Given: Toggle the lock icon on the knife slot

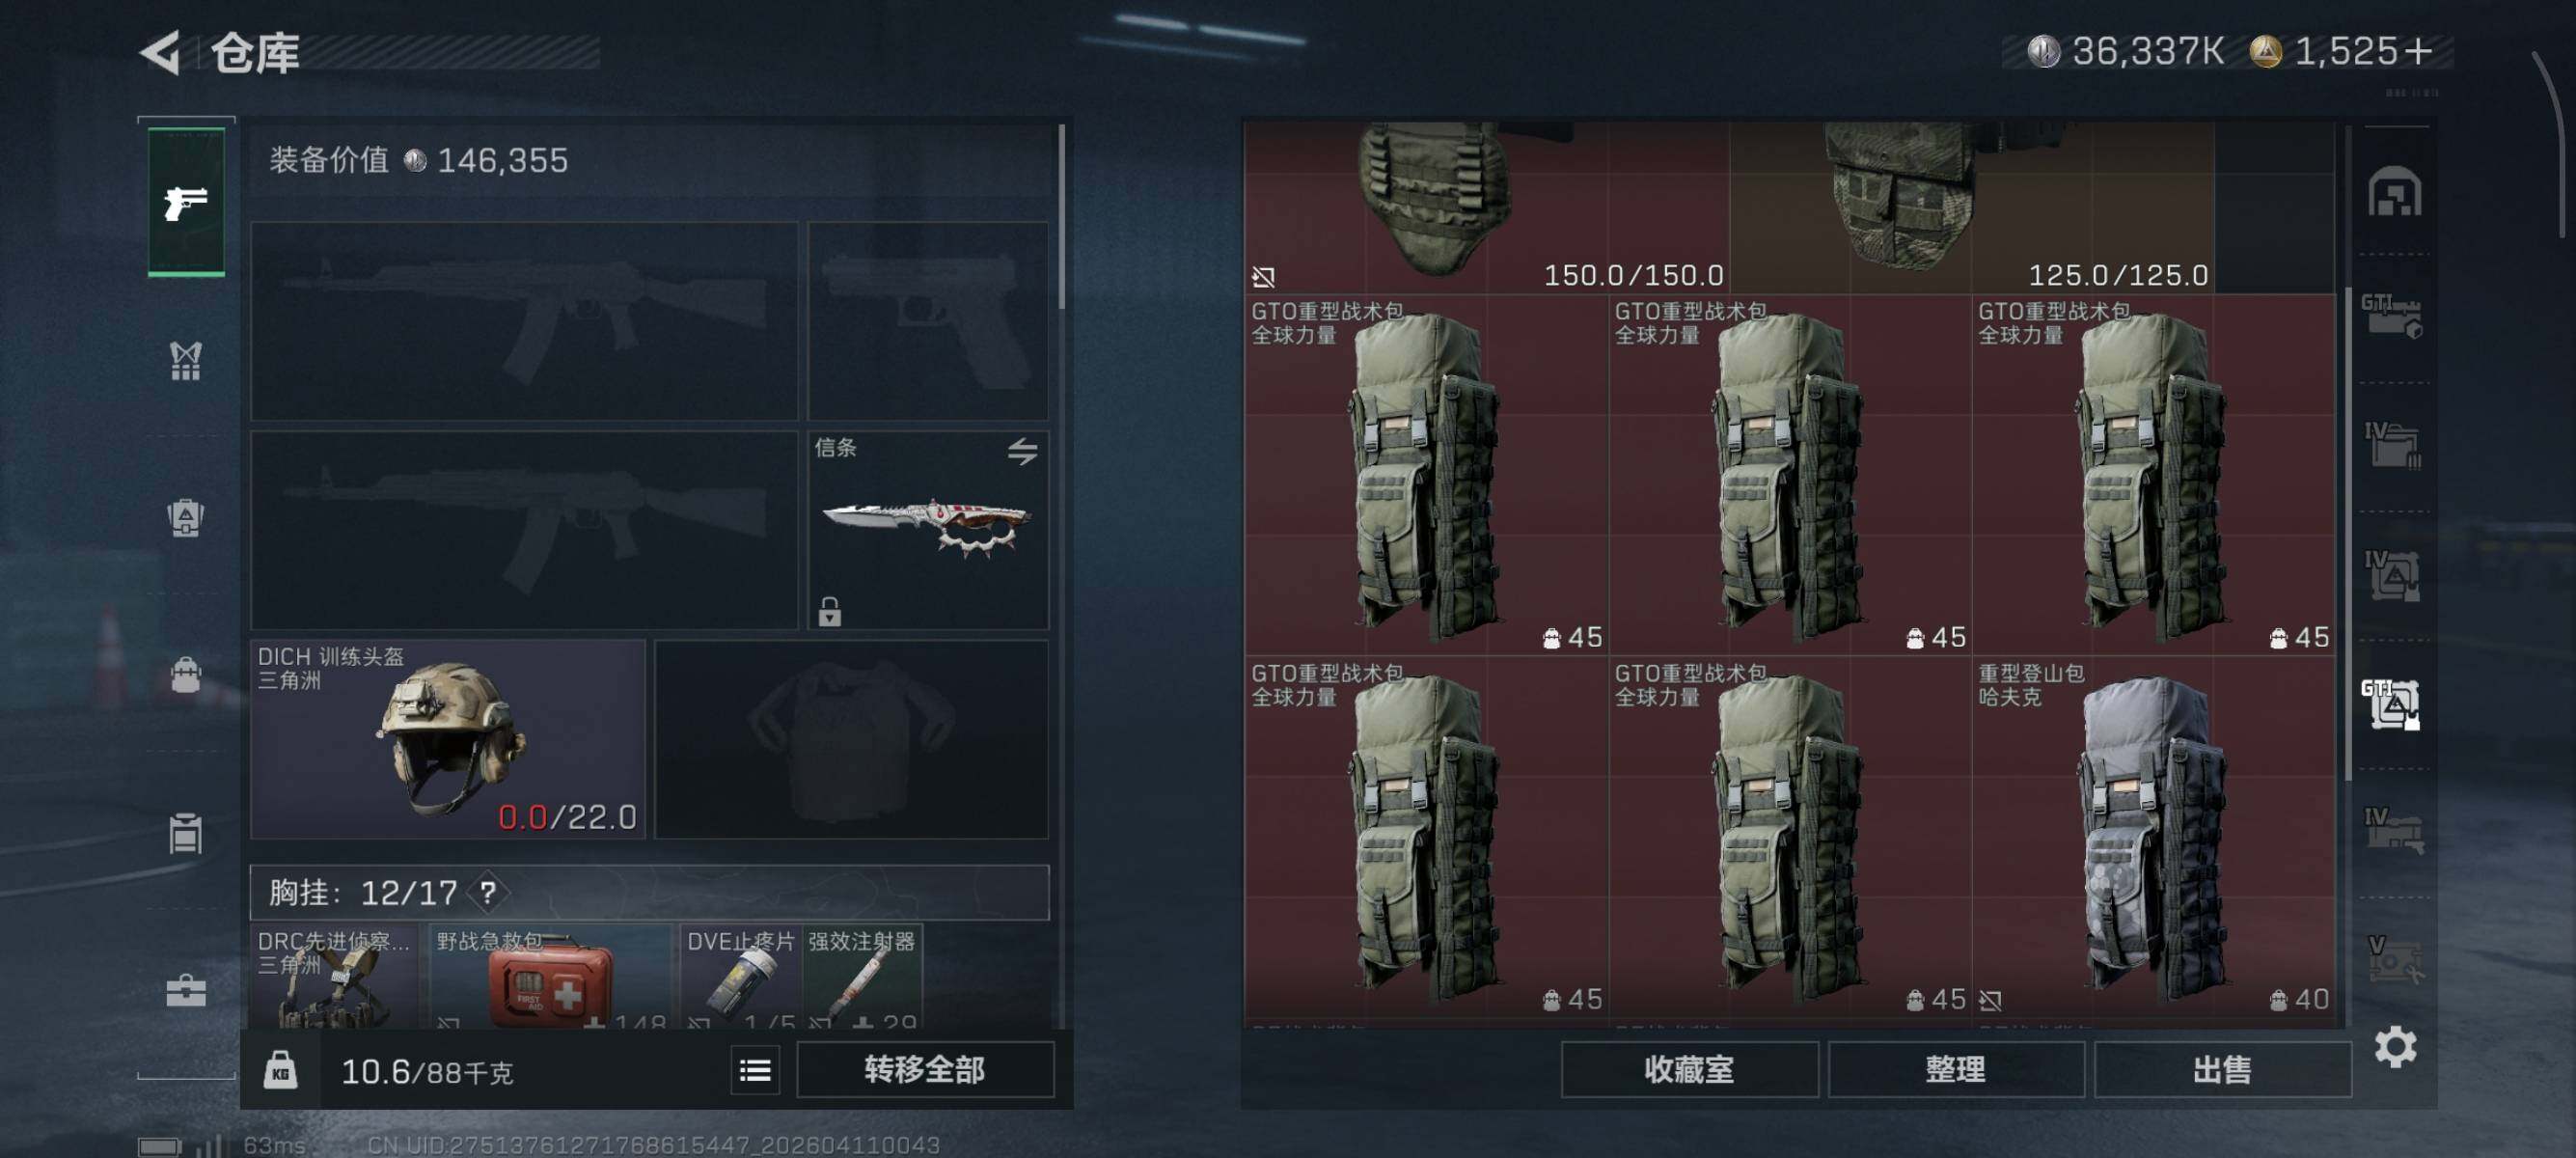Looking at the screenshot, I should coord(830,610).
